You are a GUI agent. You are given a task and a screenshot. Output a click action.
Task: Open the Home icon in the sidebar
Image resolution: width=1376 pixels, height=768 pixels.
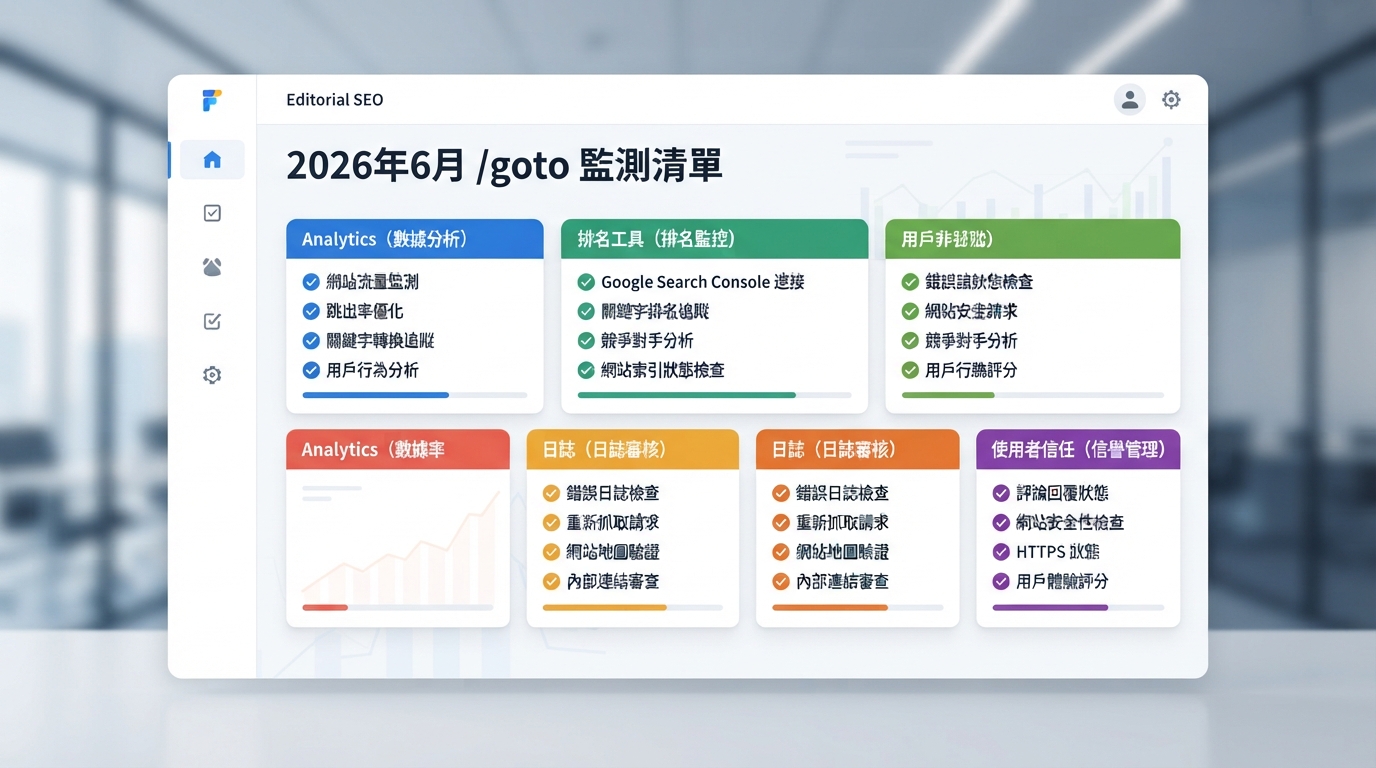[212, 160]
